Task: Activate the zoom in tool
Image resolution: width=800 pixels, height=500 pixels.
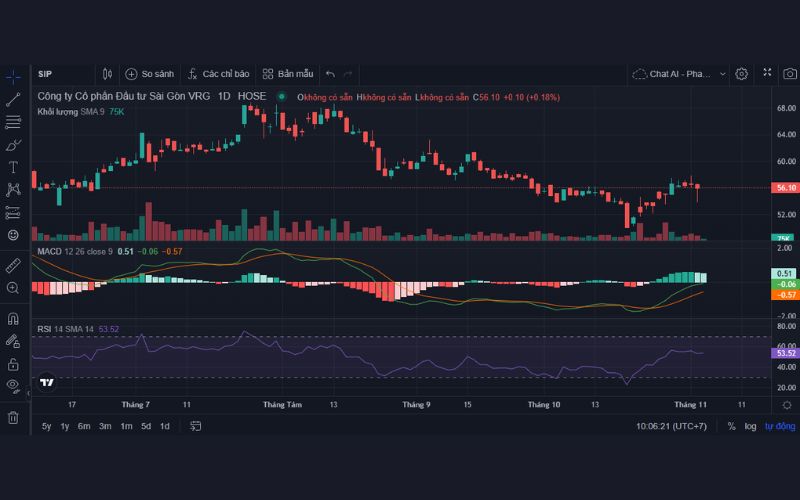Action: pyautogui.click(x=13, y=288)
